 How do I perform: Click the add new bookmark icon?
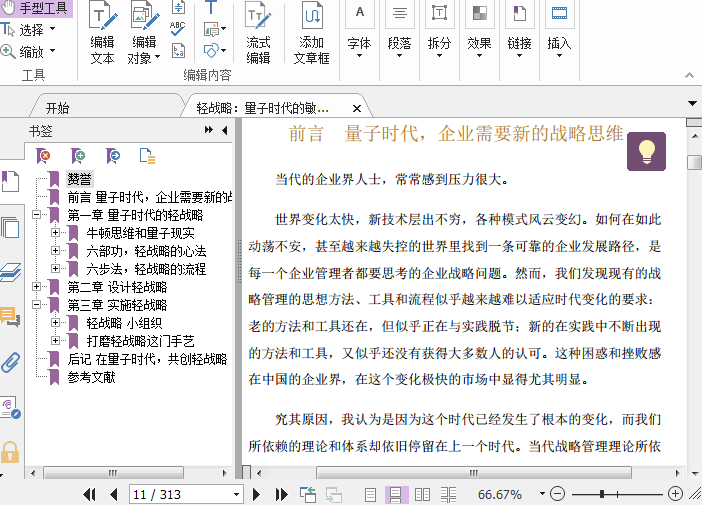pyautogui.click(x=78, y=156)
